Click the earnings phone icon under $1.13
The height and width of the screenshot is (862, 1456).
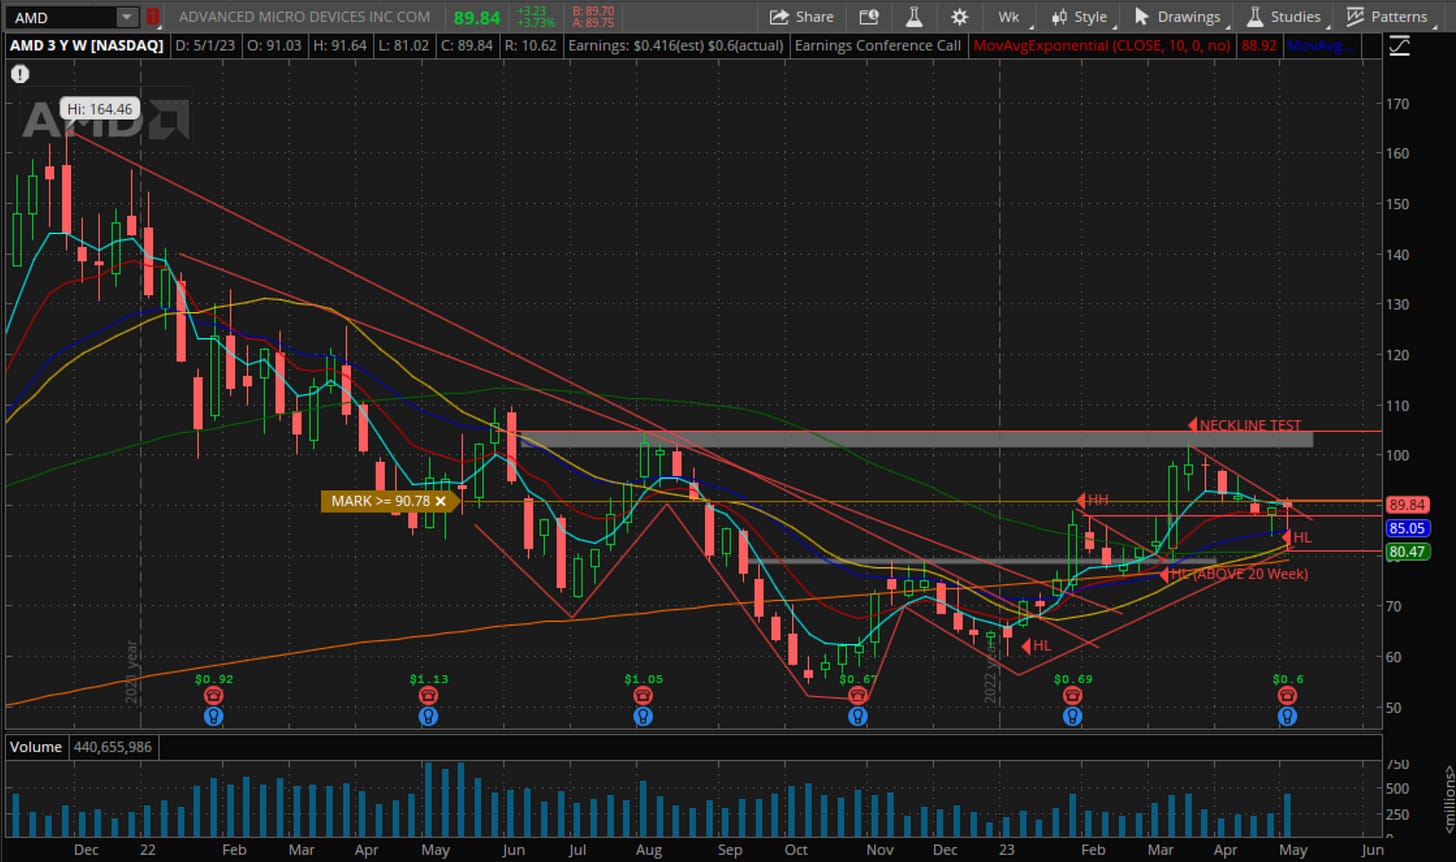428,696
